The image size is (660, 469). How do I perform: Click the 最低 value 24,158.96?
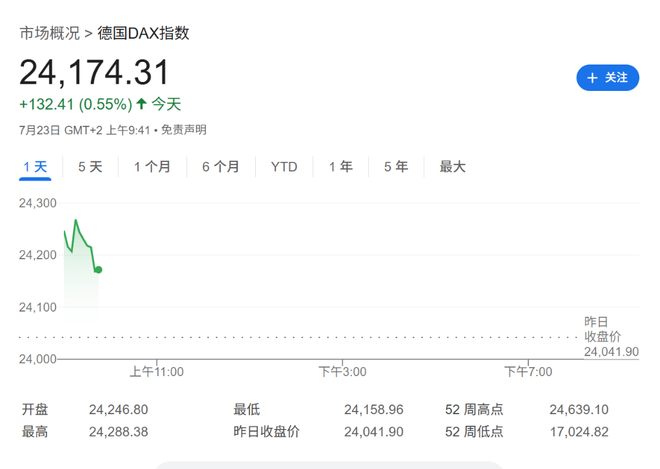(374, 410)
